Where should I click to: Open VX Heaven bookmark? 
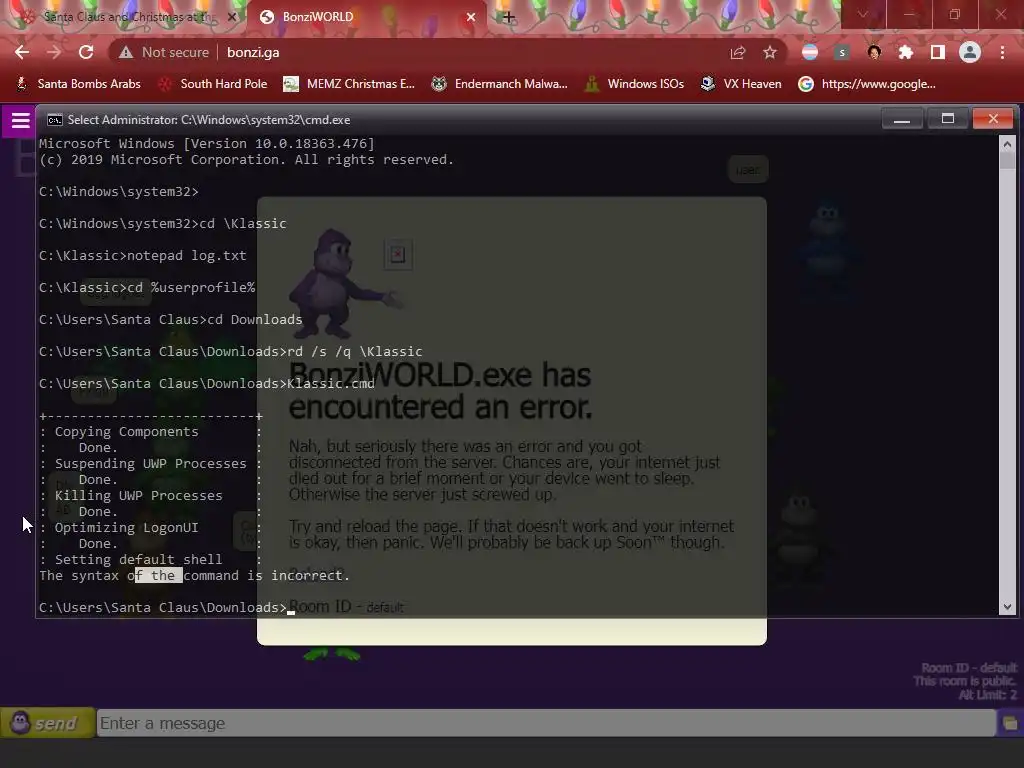pyautogui.click(x=741, y=84)
